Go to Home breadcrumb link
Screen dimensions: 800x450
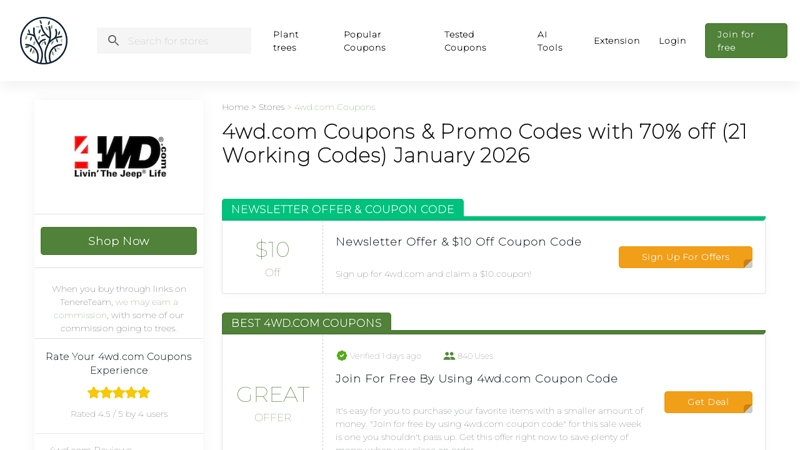[x=235, y=107]
